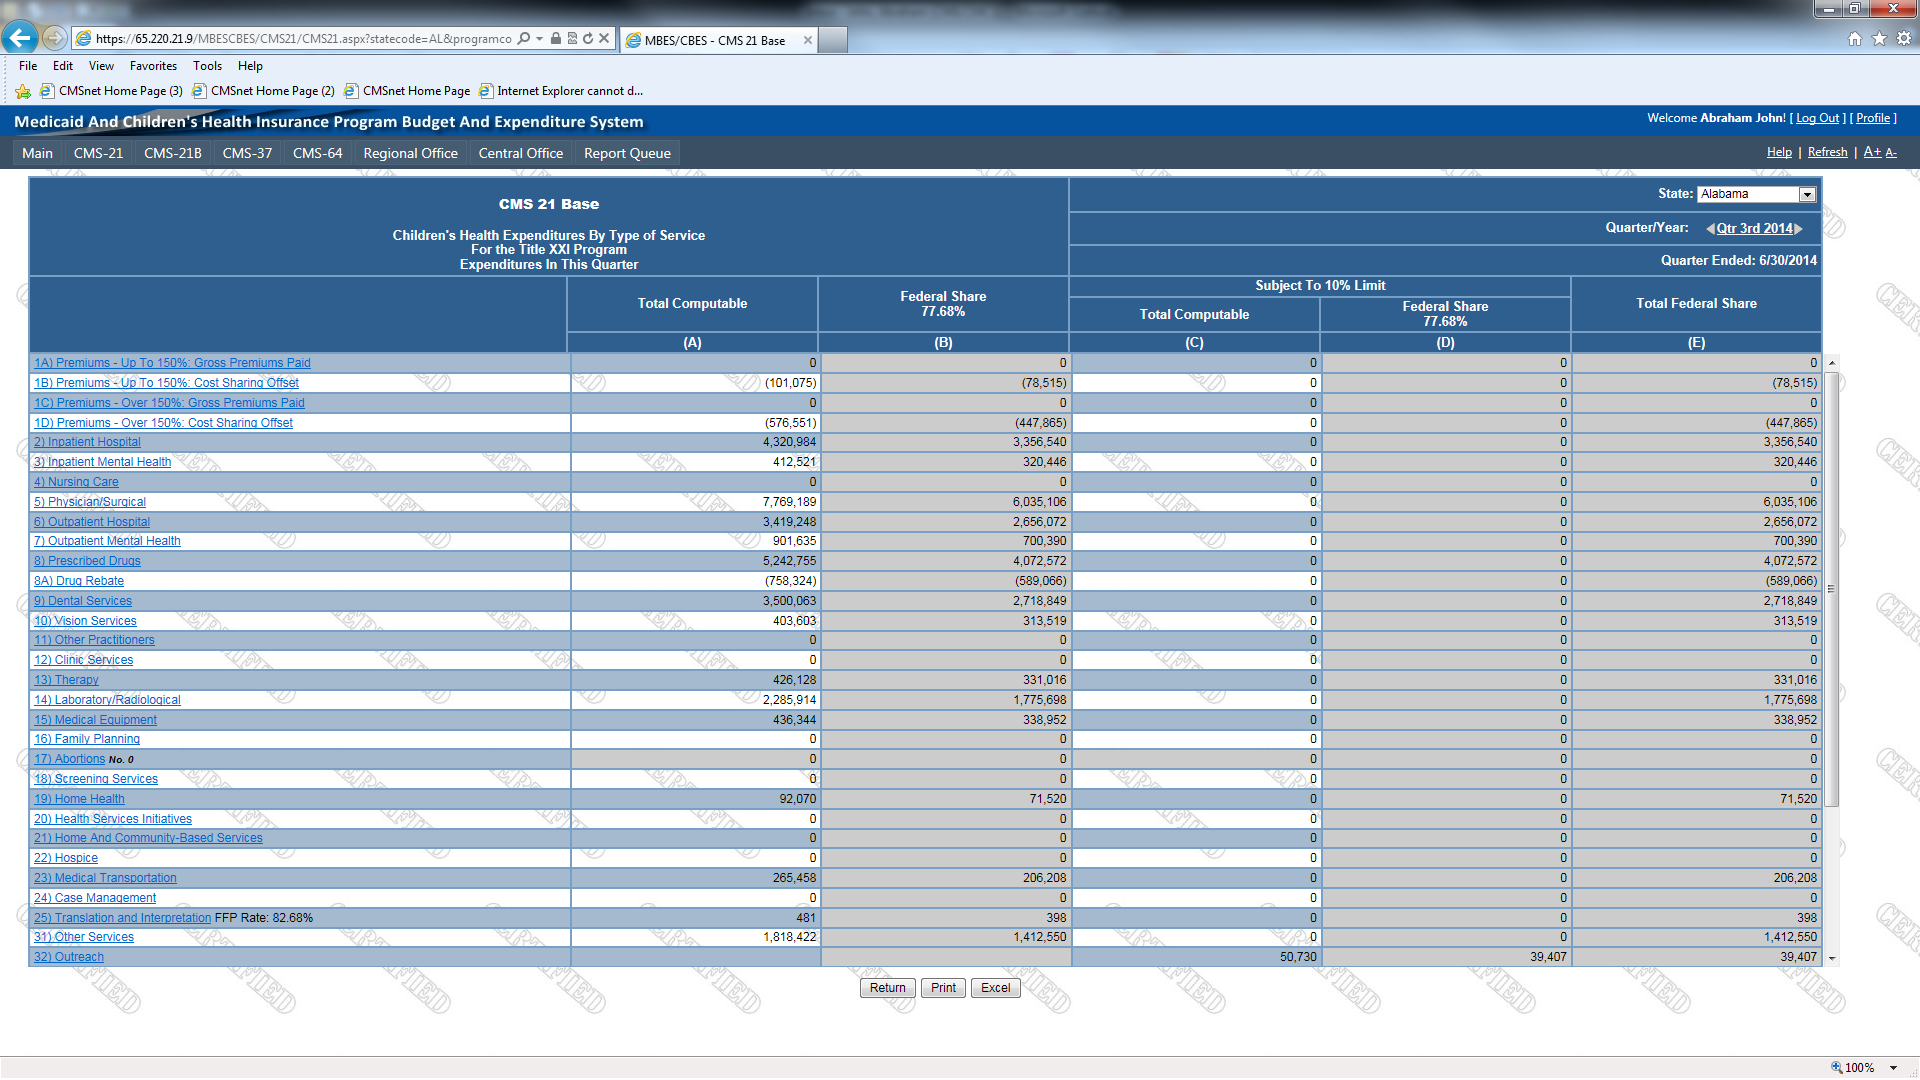Image resolution: width=1920 pixels, height=1080 pixels.
Task: Open the browser Home icon
Action: [1854, 39]
